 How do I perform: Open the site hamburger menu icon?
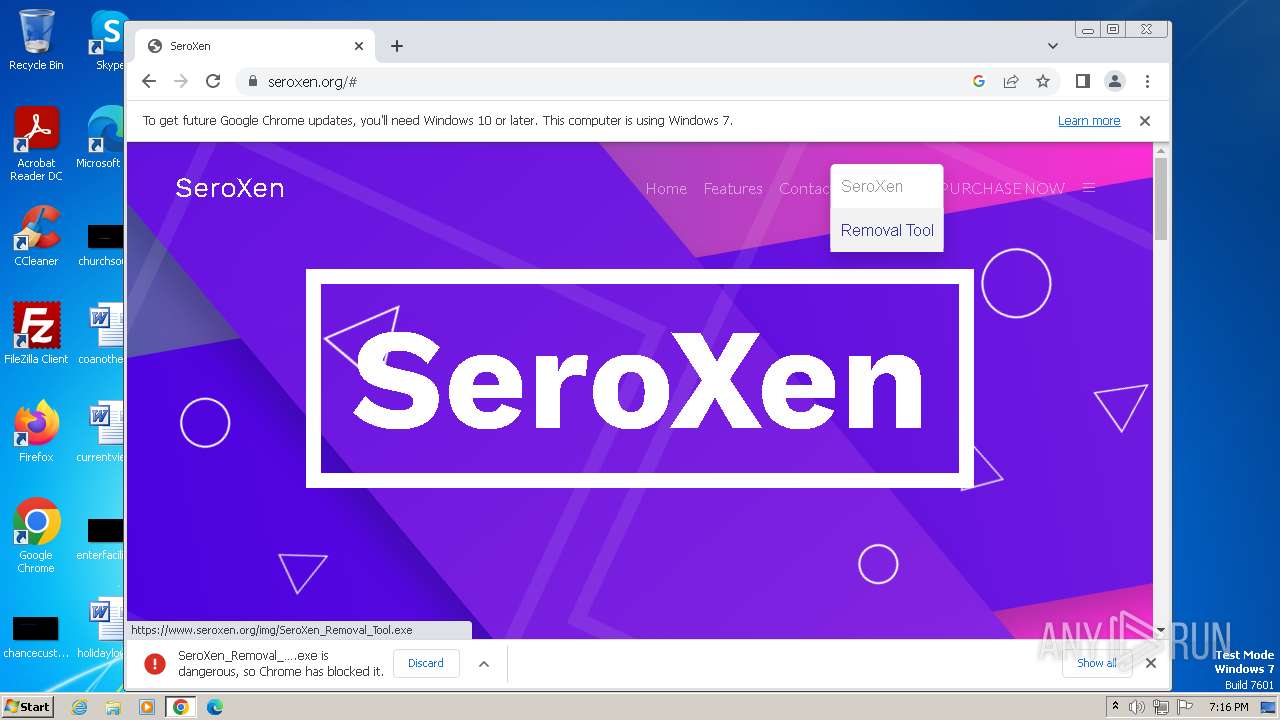(1089, 188)
